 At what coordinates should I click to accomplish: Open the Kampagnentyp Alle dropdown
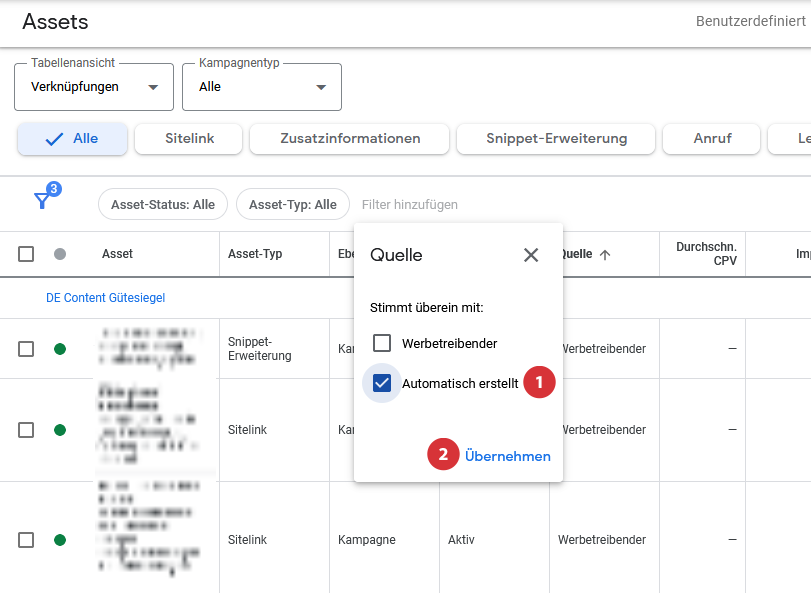coord(262,87)
